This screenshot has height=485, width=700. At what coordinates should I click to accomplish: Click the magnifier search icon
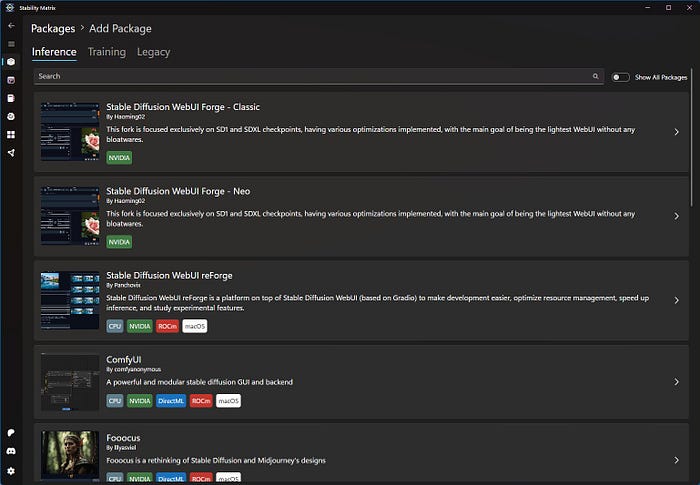596,76
